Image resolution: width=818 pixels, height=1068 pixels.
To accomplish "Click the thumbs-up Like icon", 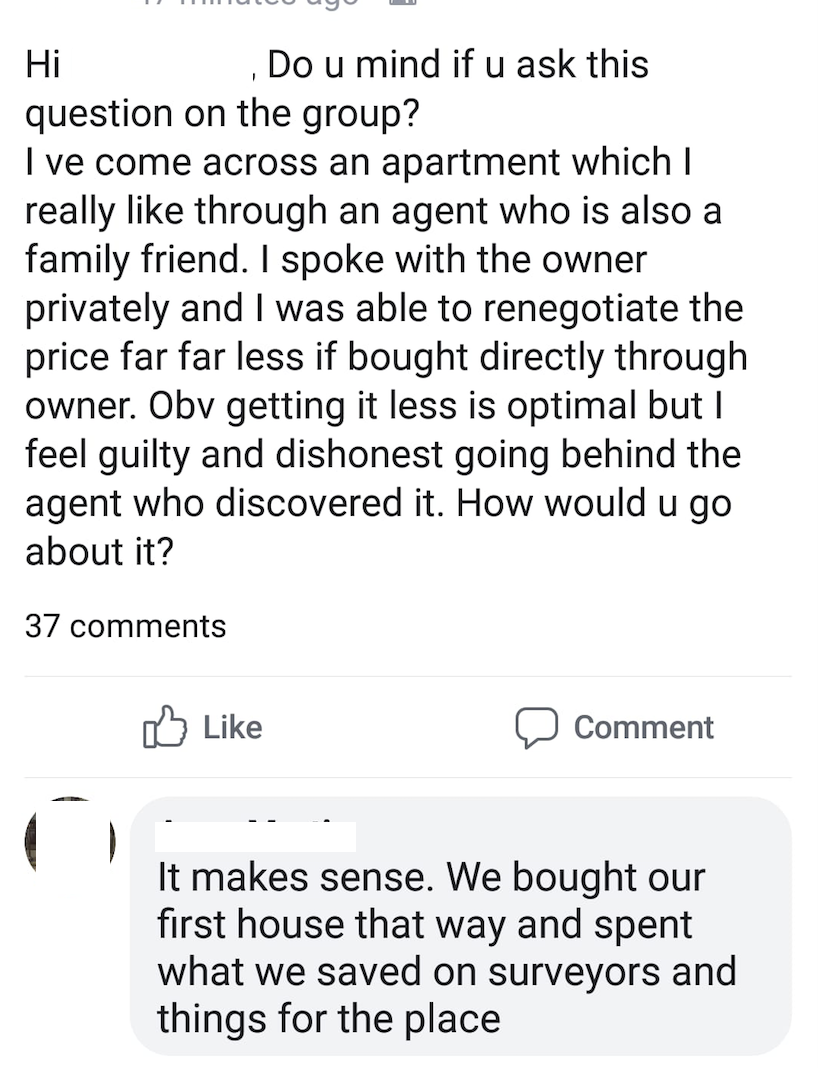I will click(x=166, y=727).
